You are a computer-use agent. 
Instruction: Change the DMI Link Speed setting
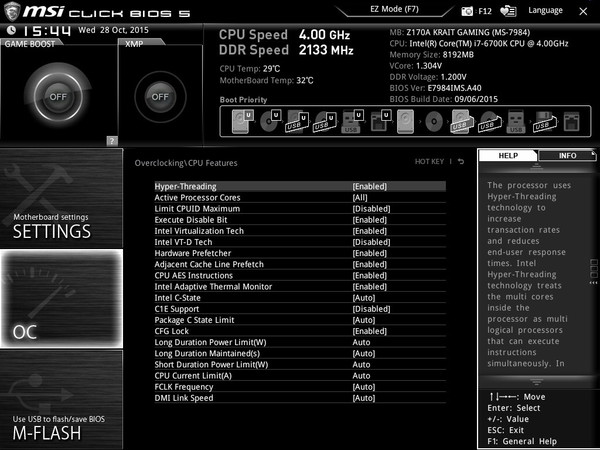click(300, 398)
